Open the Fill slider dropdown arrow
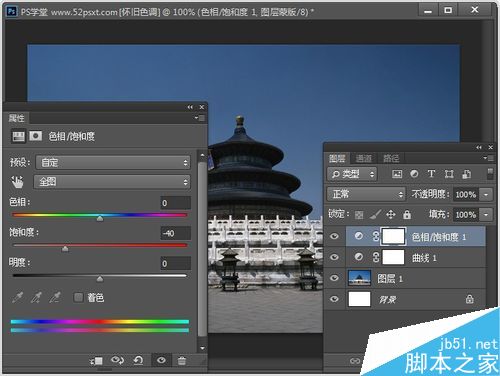Viewport: 500px width, 376px height. [486, 215]
